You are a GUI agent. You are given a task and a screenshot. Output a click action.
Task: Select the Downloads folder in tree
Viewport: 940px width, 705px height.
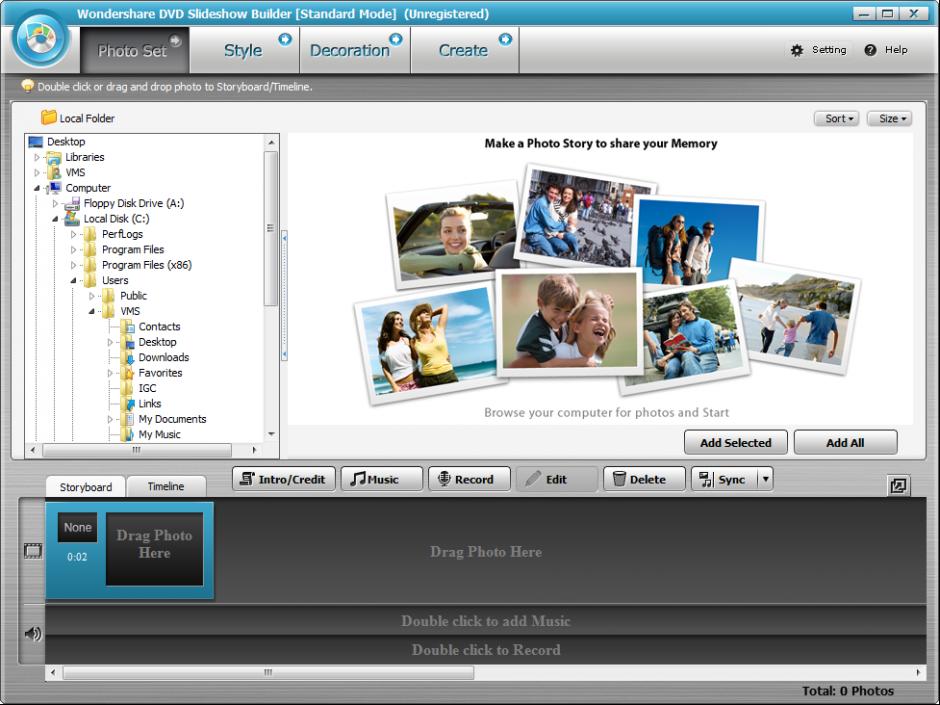point(163,358)
